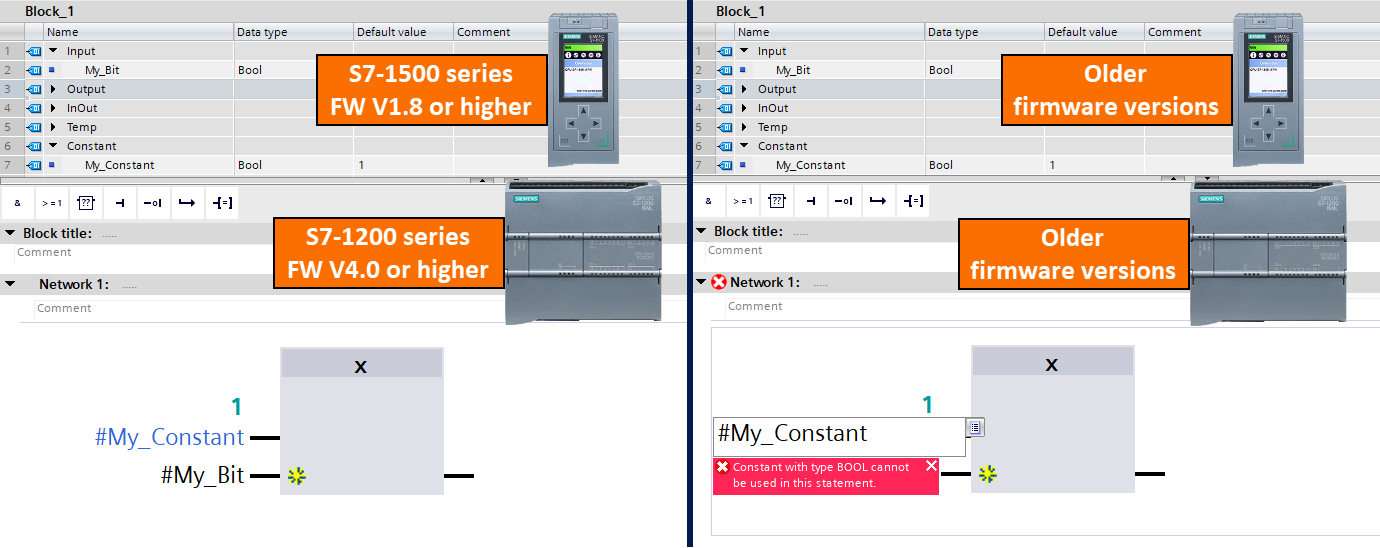Click the Data type column header in left pane
Viewport: 1380px width, 548px height.
(293, 32)
